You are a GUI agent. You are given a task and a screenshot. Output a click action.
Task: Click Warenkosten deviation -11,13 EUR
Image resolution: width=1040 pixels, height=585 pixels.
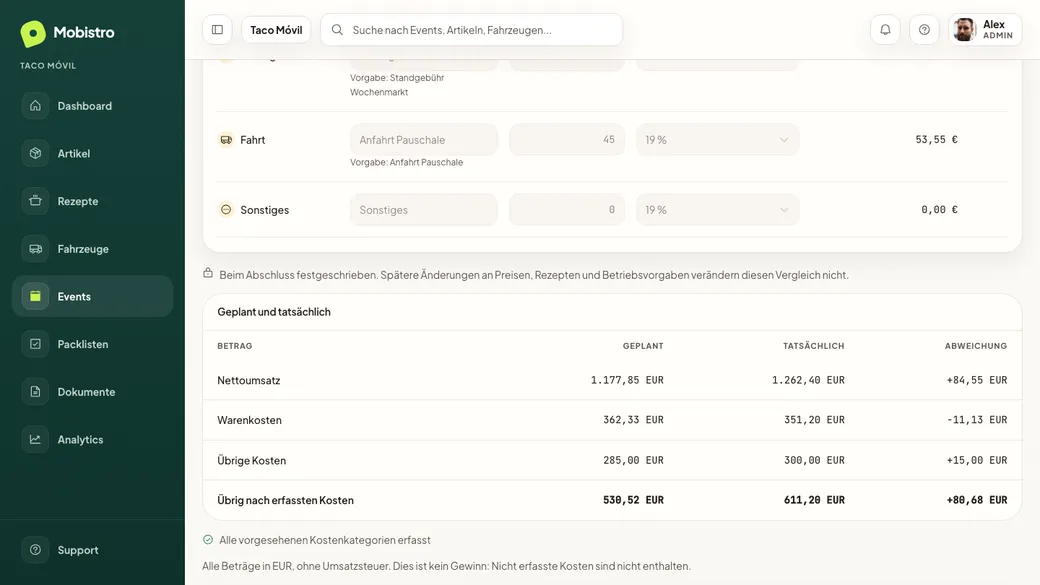coord(977,420)
